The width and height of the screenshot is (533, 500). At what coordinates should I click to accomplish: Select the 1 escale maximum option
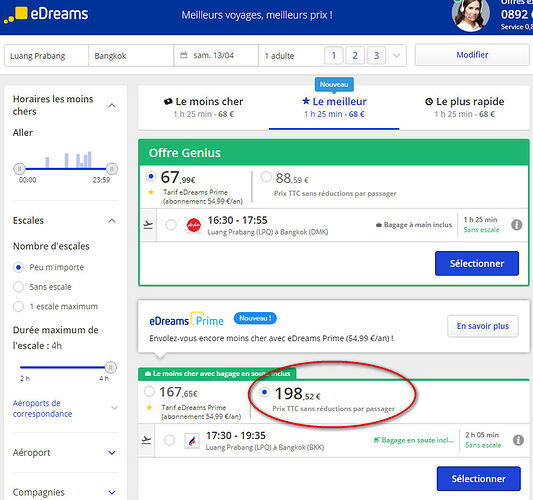tap(18, 307)
